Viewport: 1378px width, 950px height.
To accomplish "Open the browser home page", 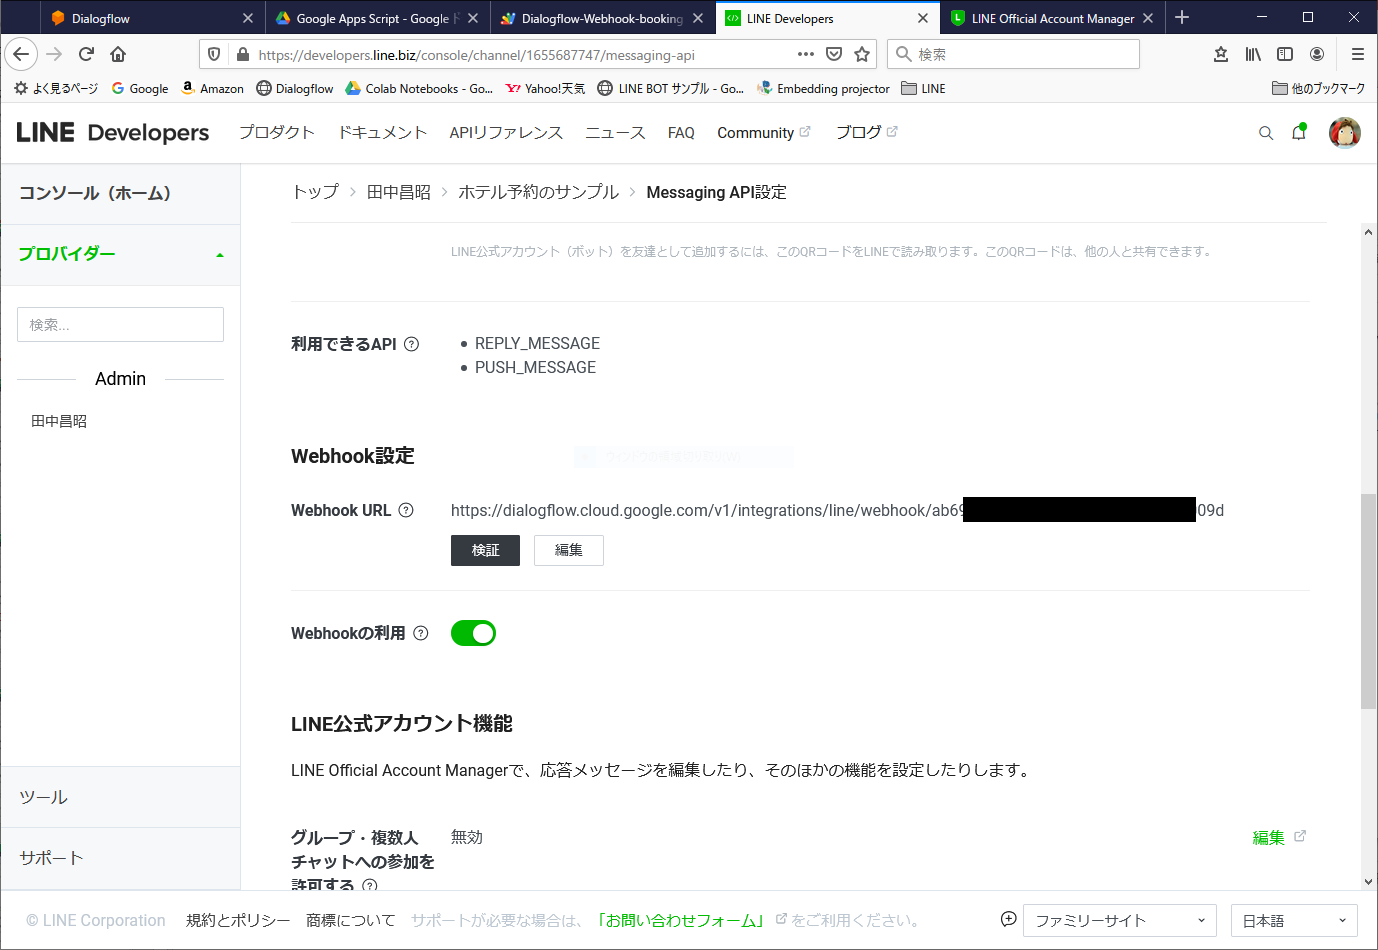I will [x=118, y=54].
